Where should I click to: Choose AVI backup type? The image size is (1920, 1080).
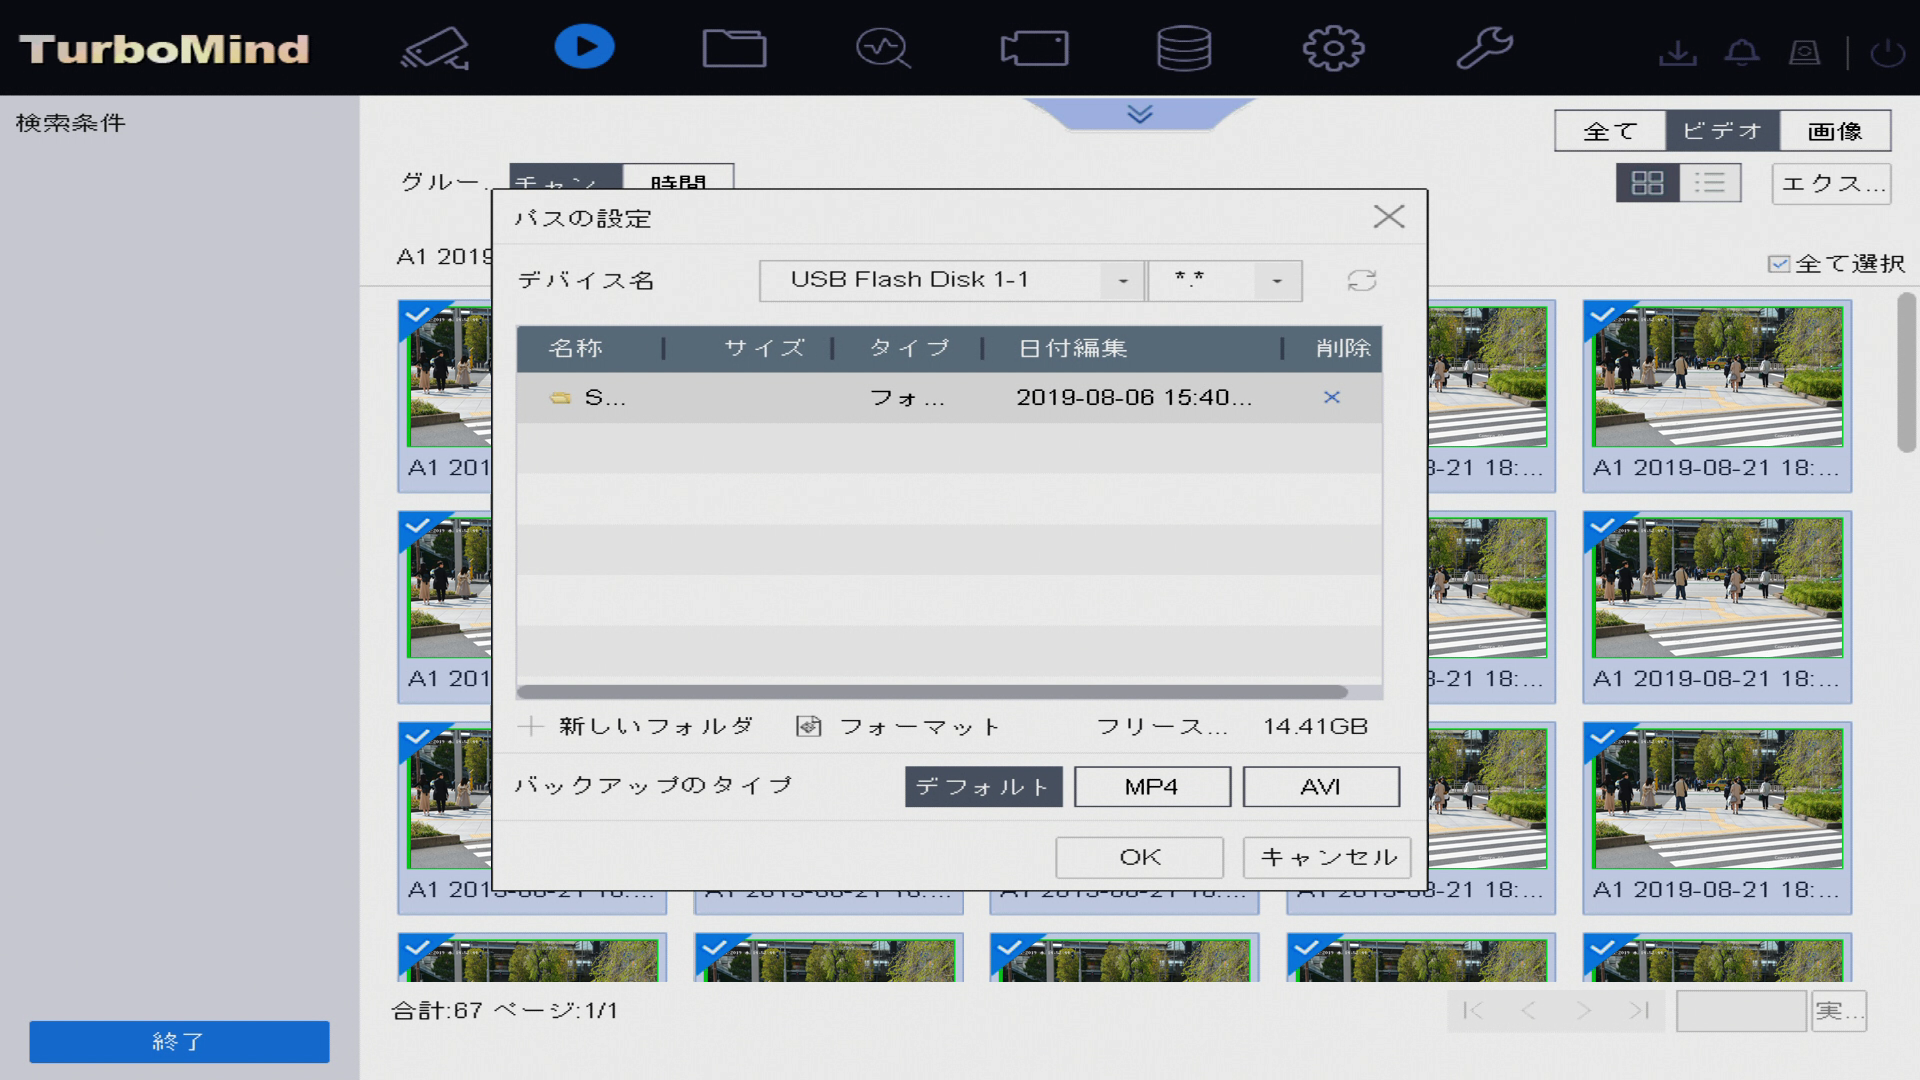click(x=1321, y=787)
